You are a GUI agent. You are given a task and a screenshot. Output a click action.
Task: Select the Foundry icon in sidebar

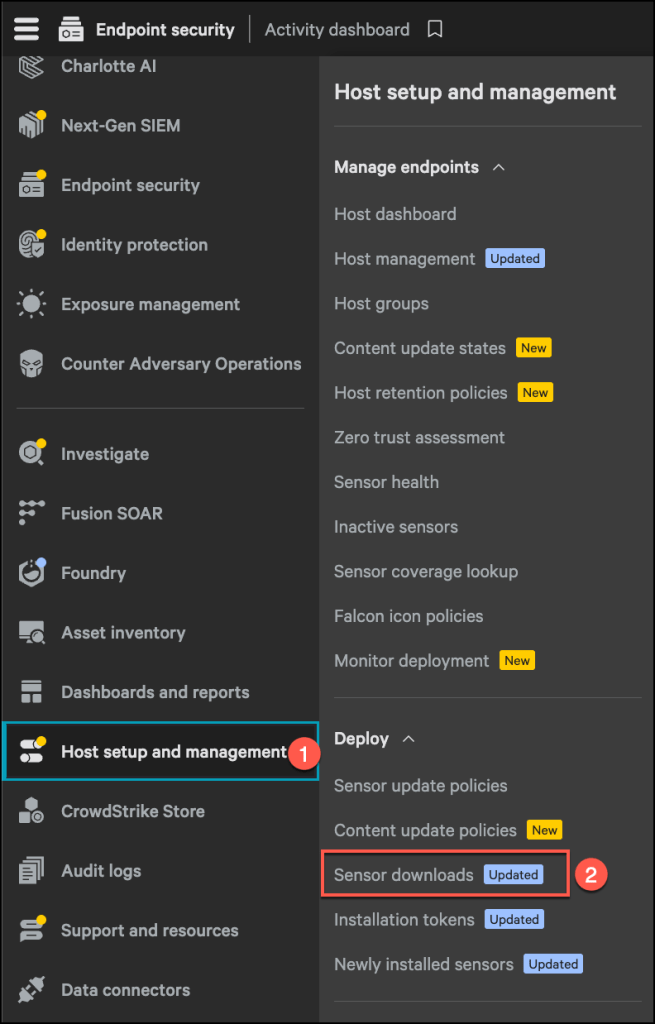32,573
